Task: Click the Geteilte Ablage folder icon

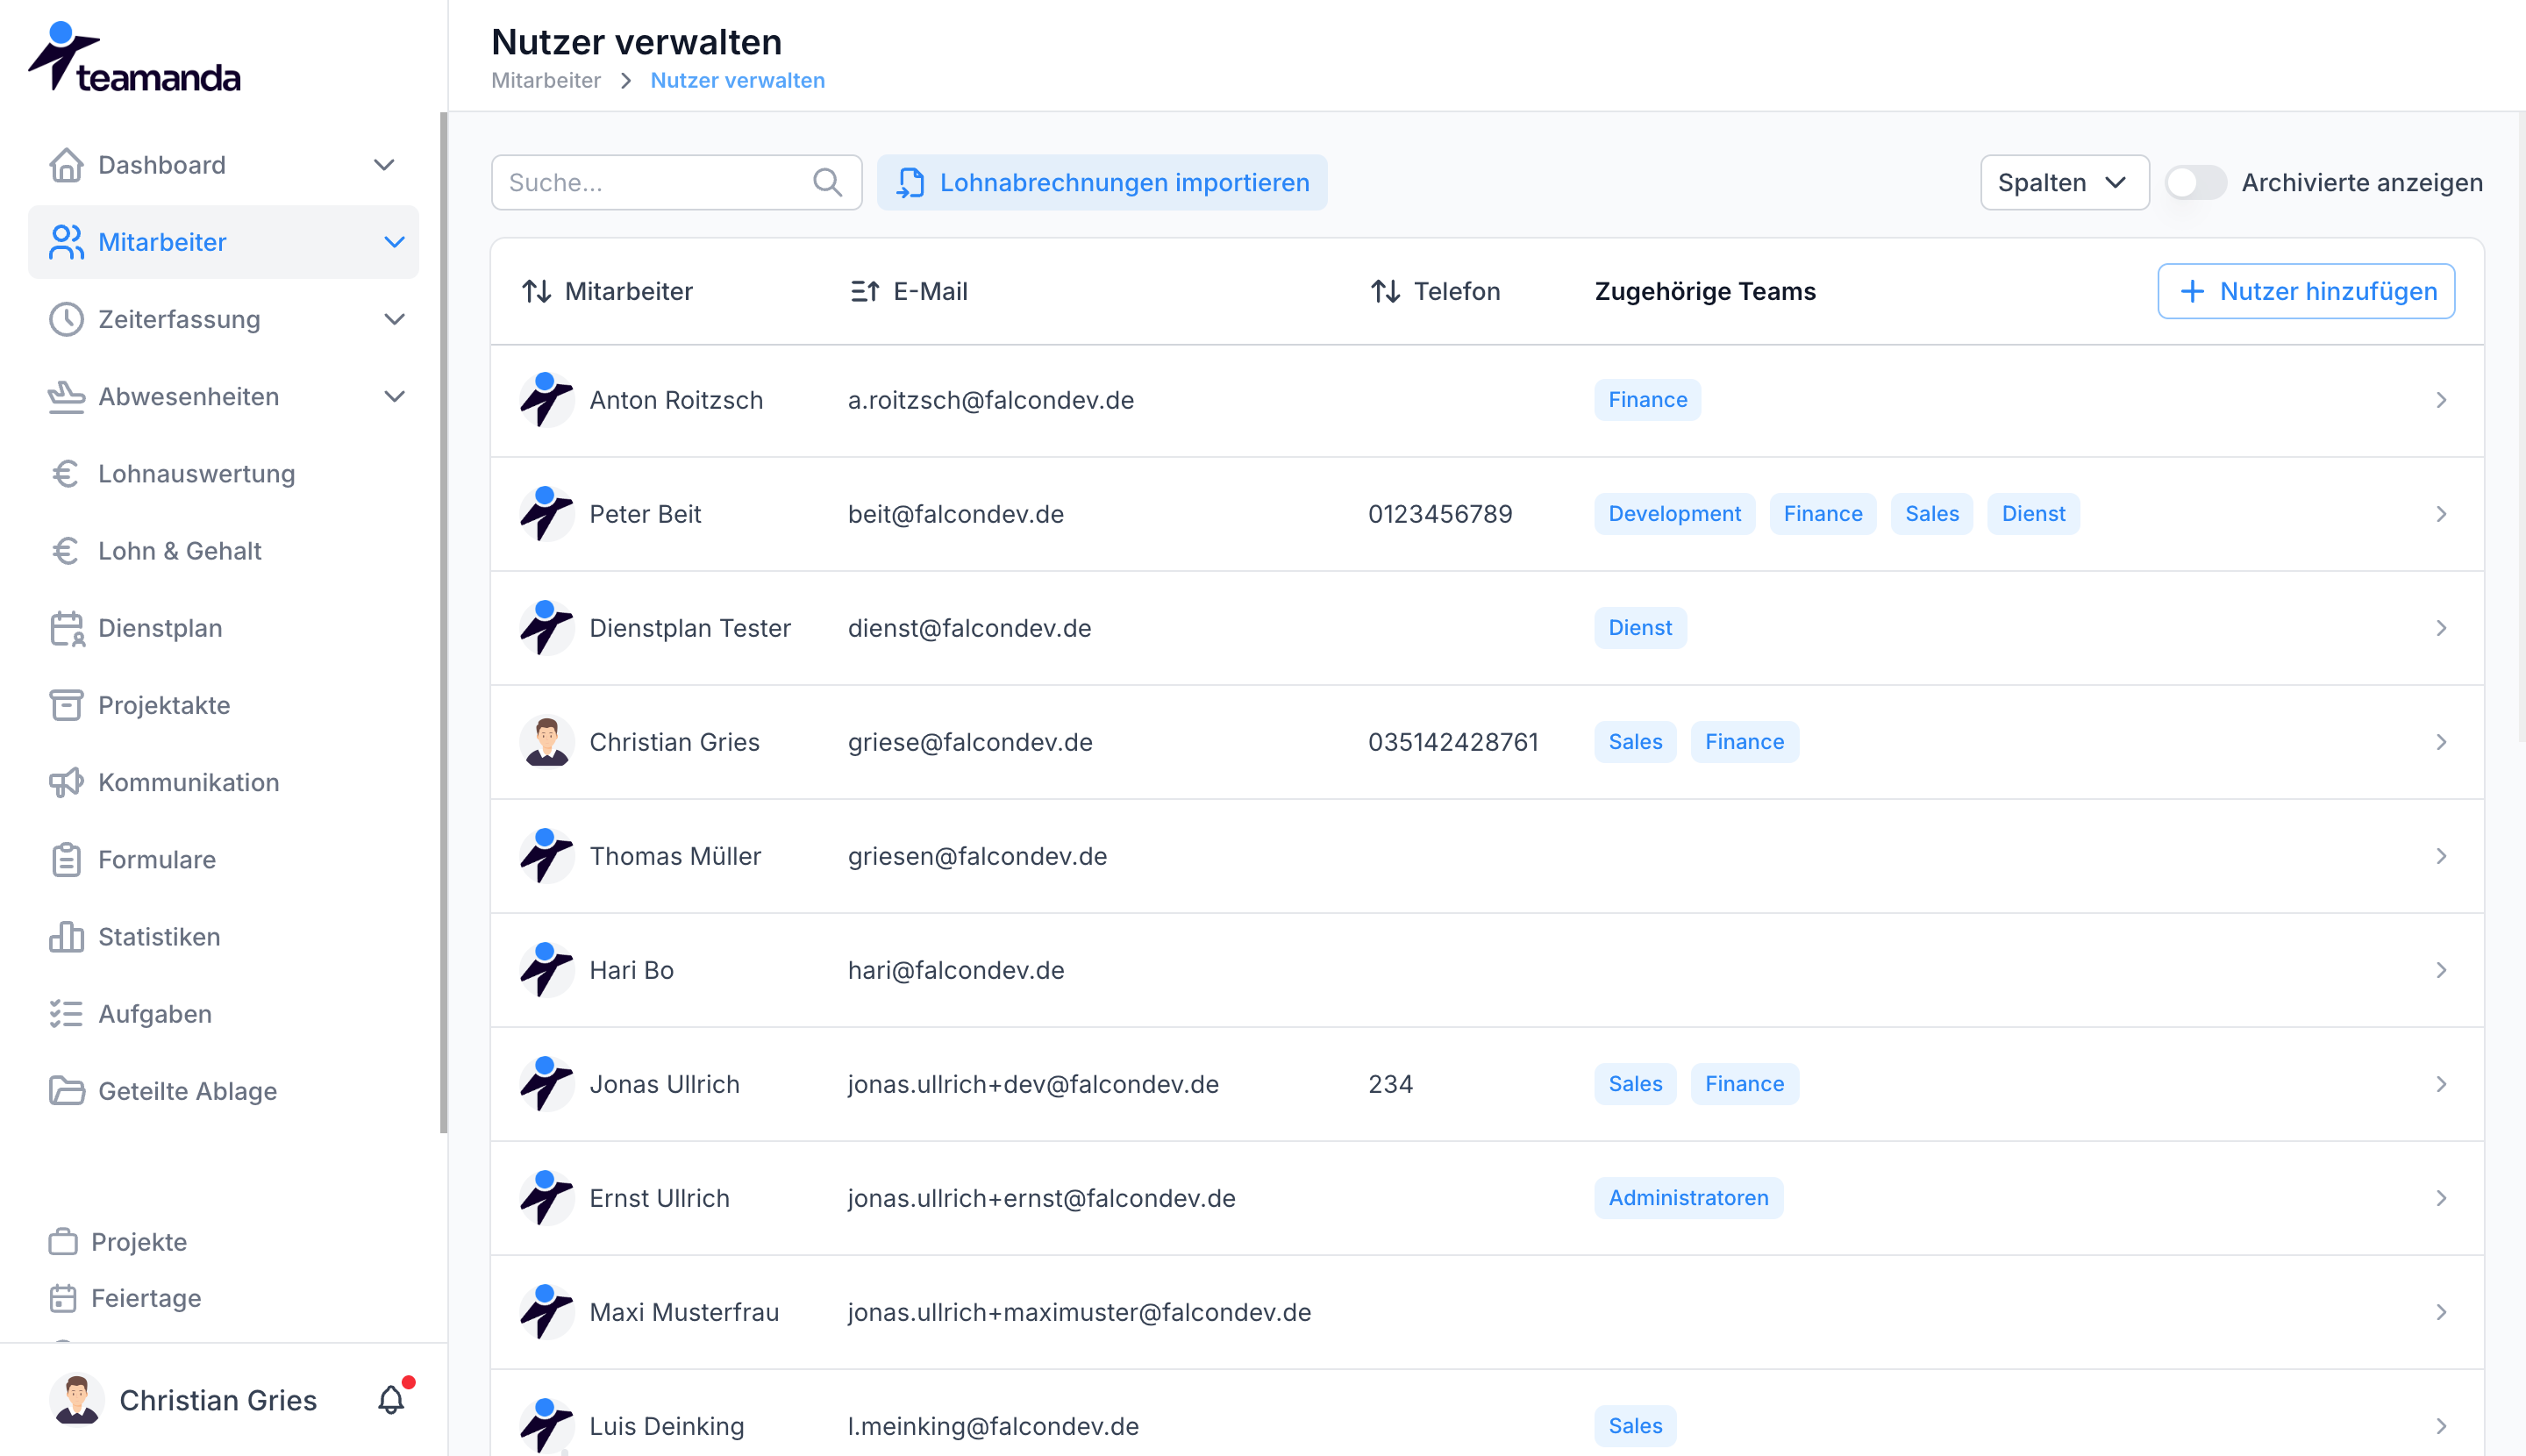Action: point(66,1090)
